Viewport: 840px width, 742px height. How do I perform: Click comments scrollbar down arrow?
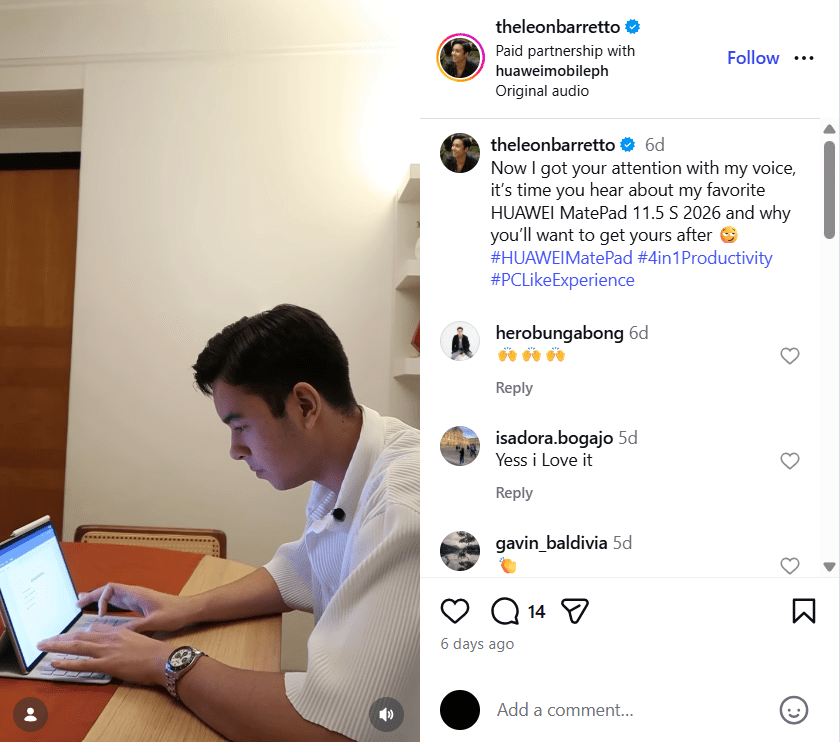pos(829,566)
